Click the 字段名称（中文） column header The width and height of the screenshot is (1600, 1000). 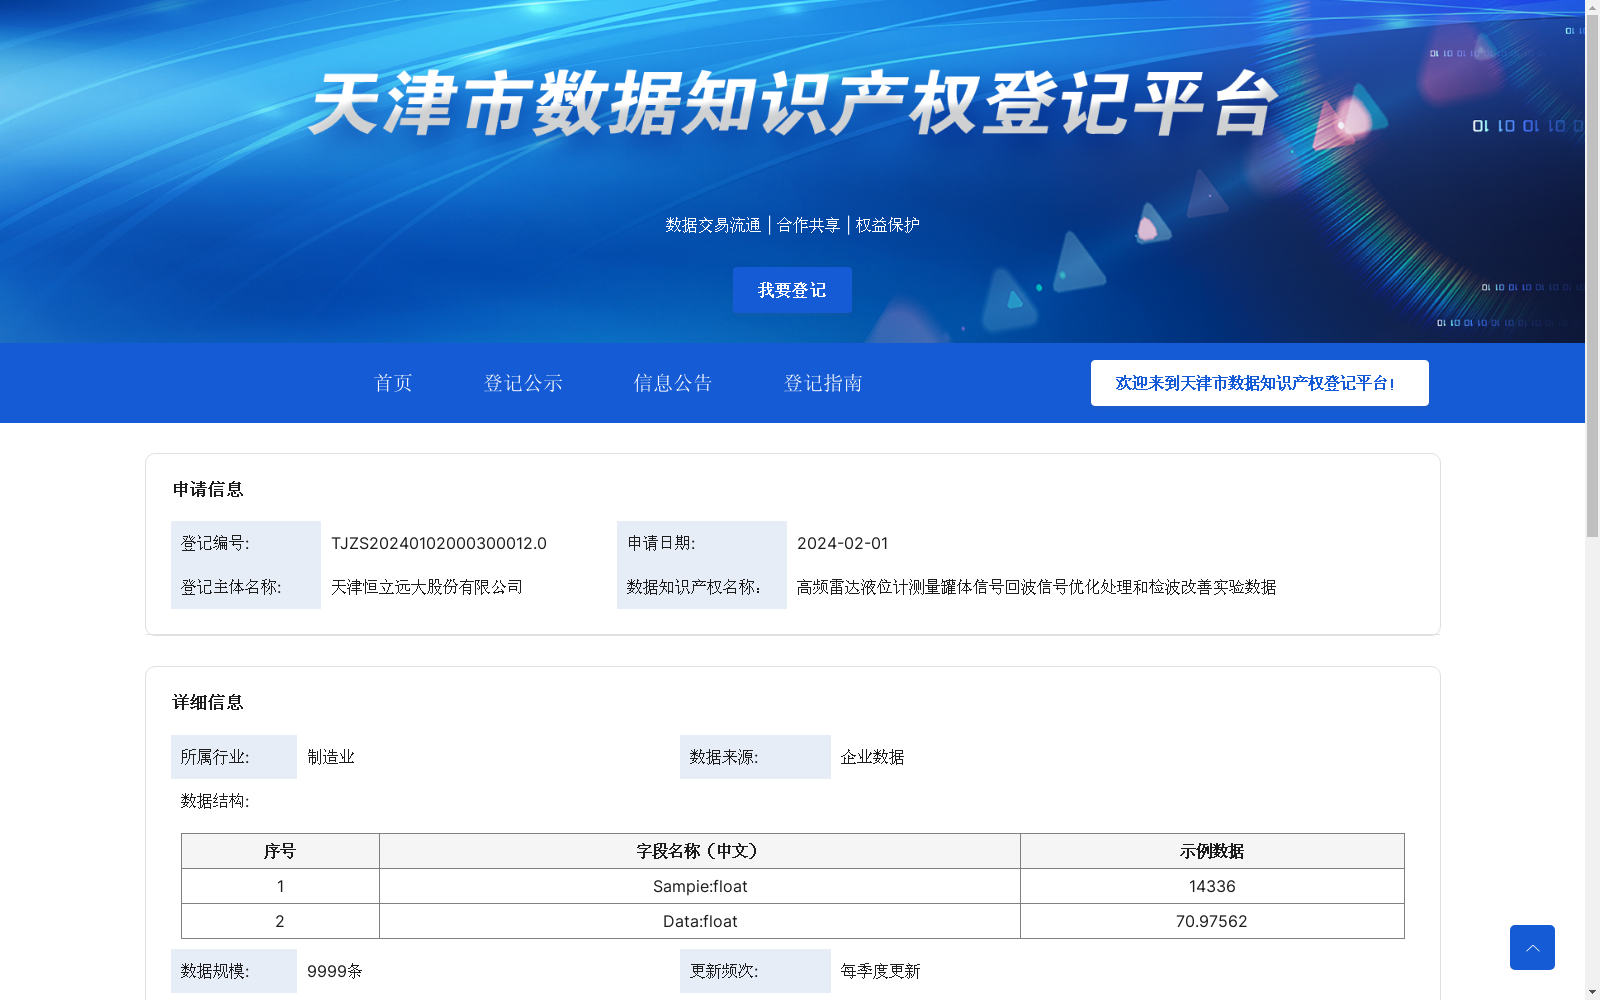(700, 851)
